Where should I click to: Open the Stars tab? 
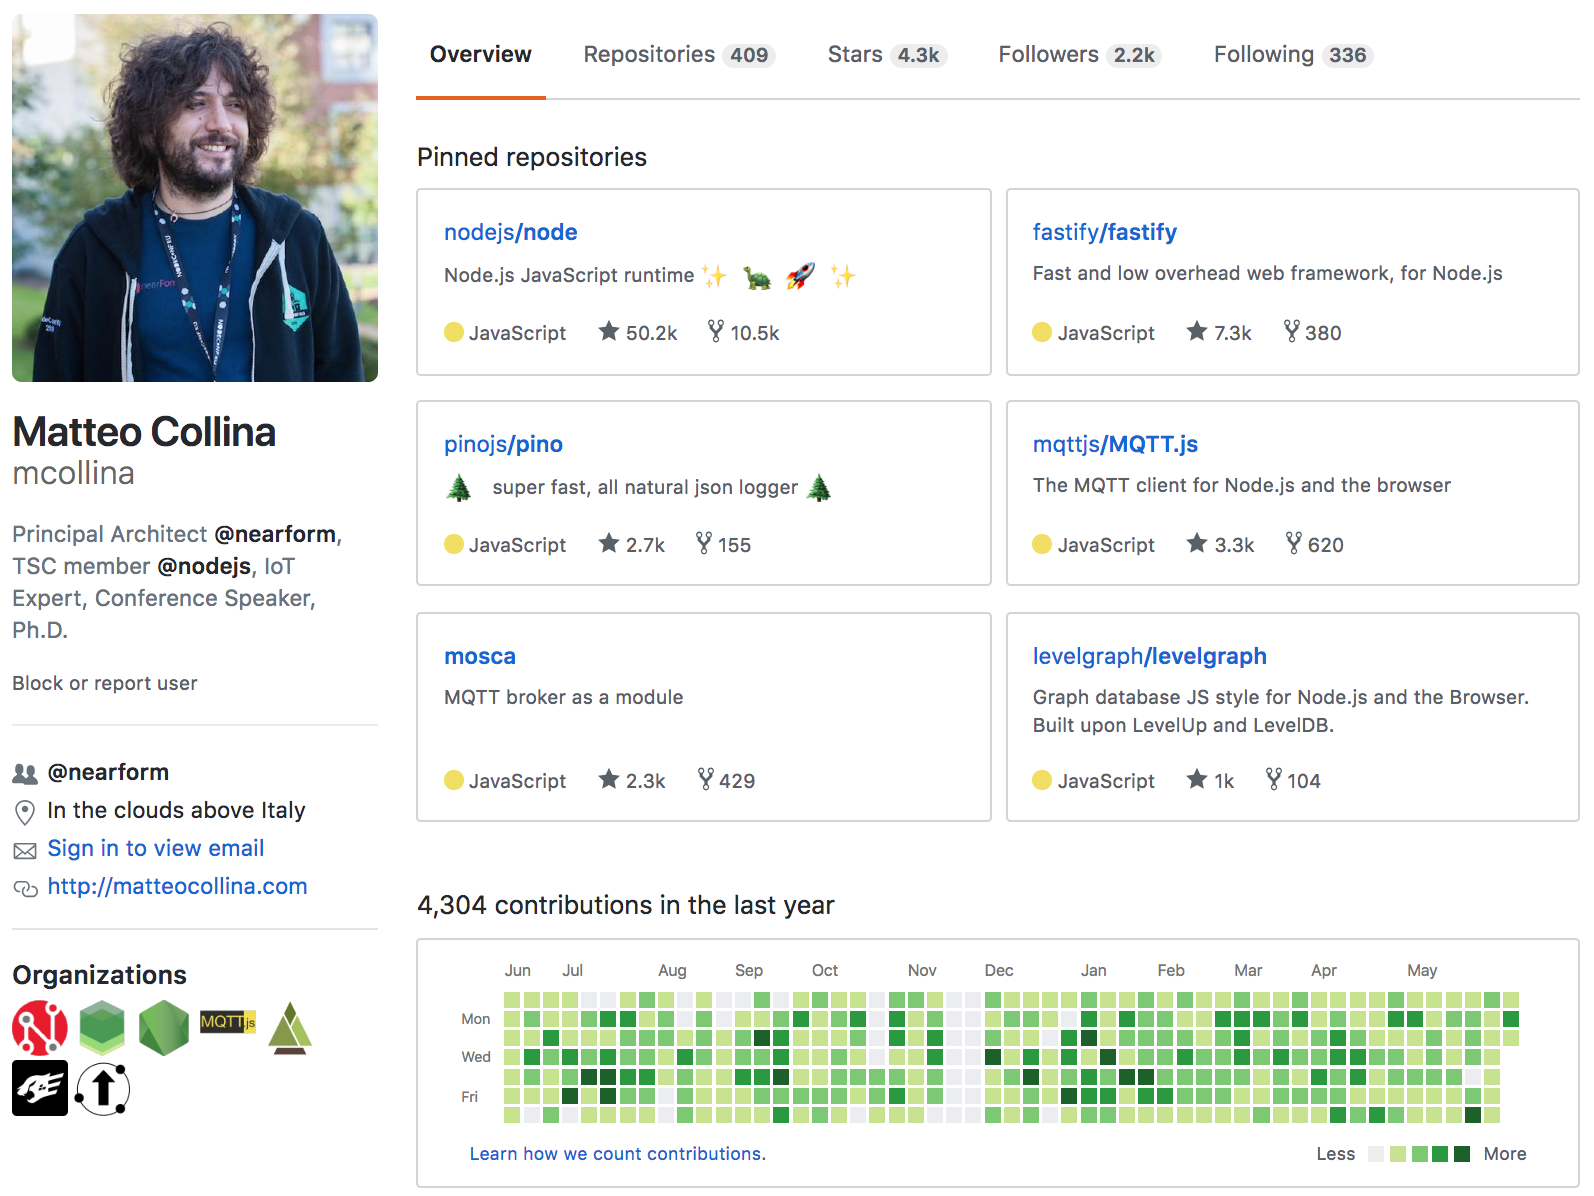click(886, 55)
